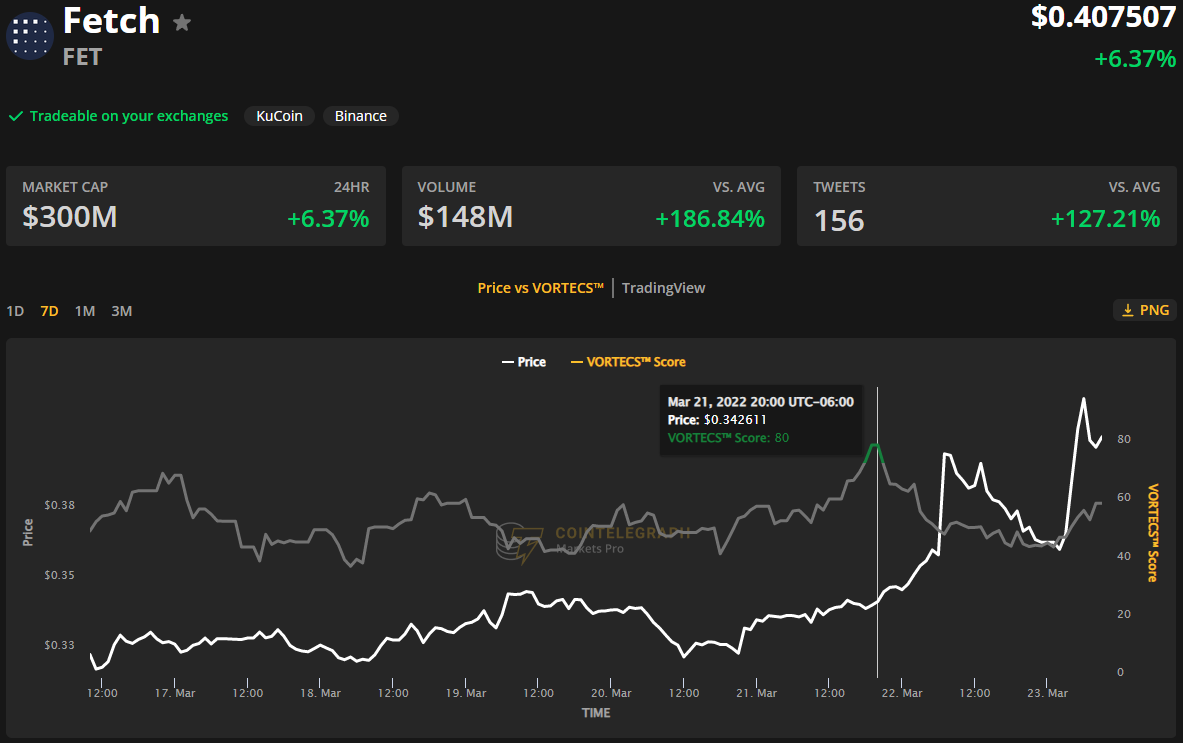Open the Binance exchange tag
The image size is (1183, 743).
click(360, 116)
